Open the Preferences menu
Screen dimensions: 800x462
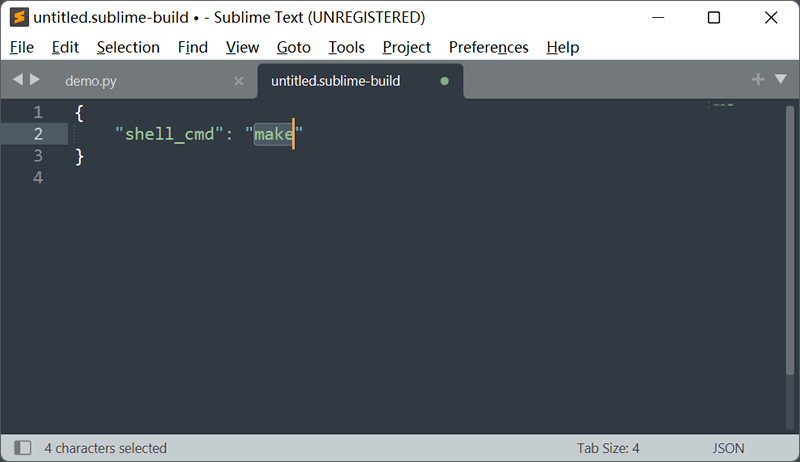[x=488, y=47]
